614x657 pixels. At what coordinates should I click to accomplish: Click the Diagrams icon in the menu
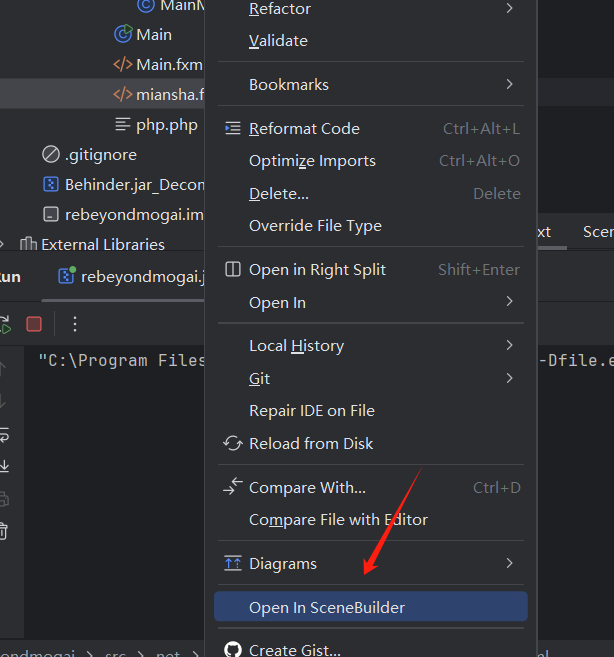[x=233, y=563]
